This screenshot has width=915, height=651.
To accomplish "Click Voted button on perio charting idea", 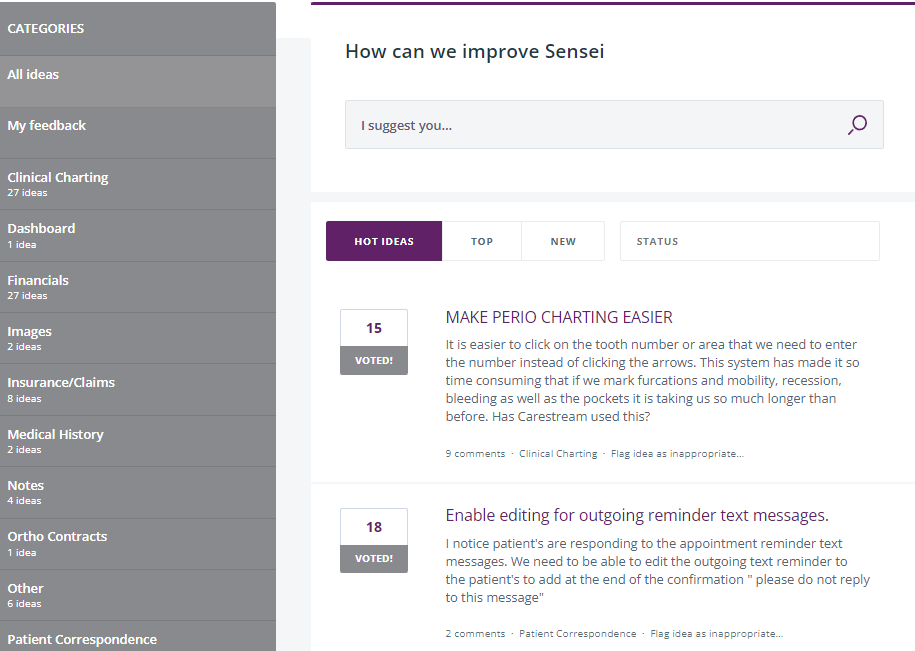I will coord(374,360).
